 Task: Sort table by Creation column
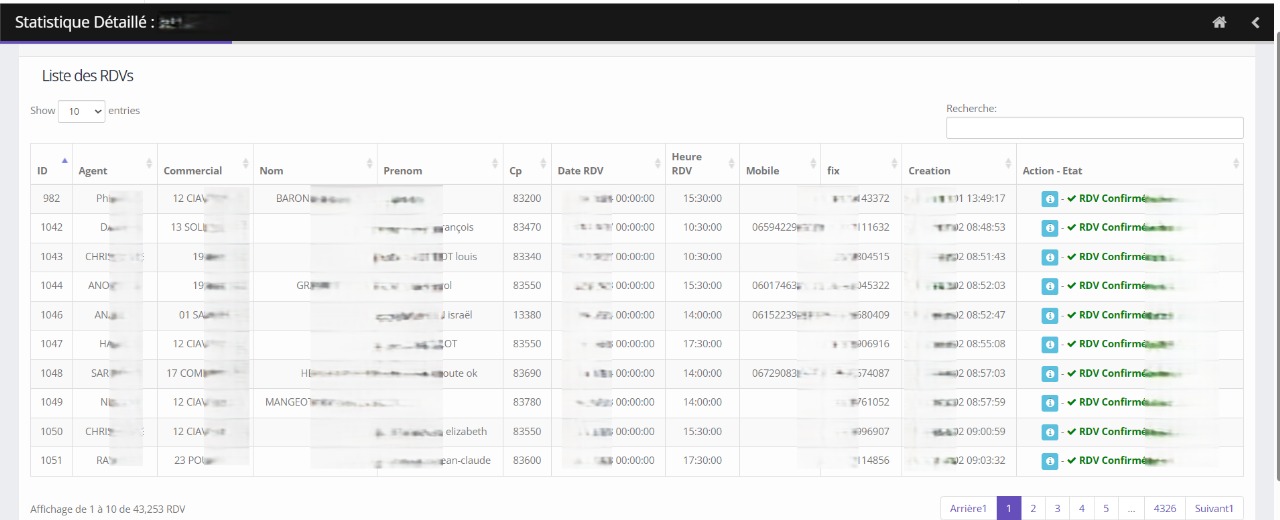click(x=958, y=171)
